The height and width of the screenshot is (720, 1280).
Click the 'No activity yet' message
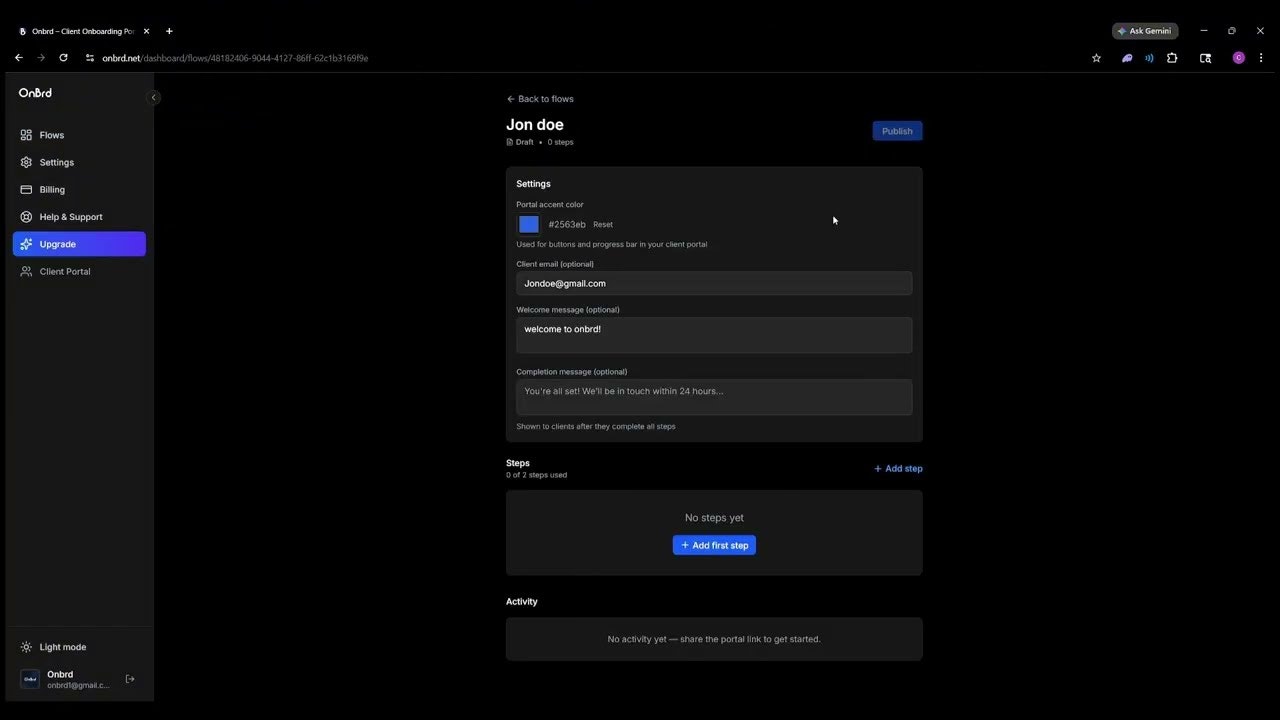714,639
